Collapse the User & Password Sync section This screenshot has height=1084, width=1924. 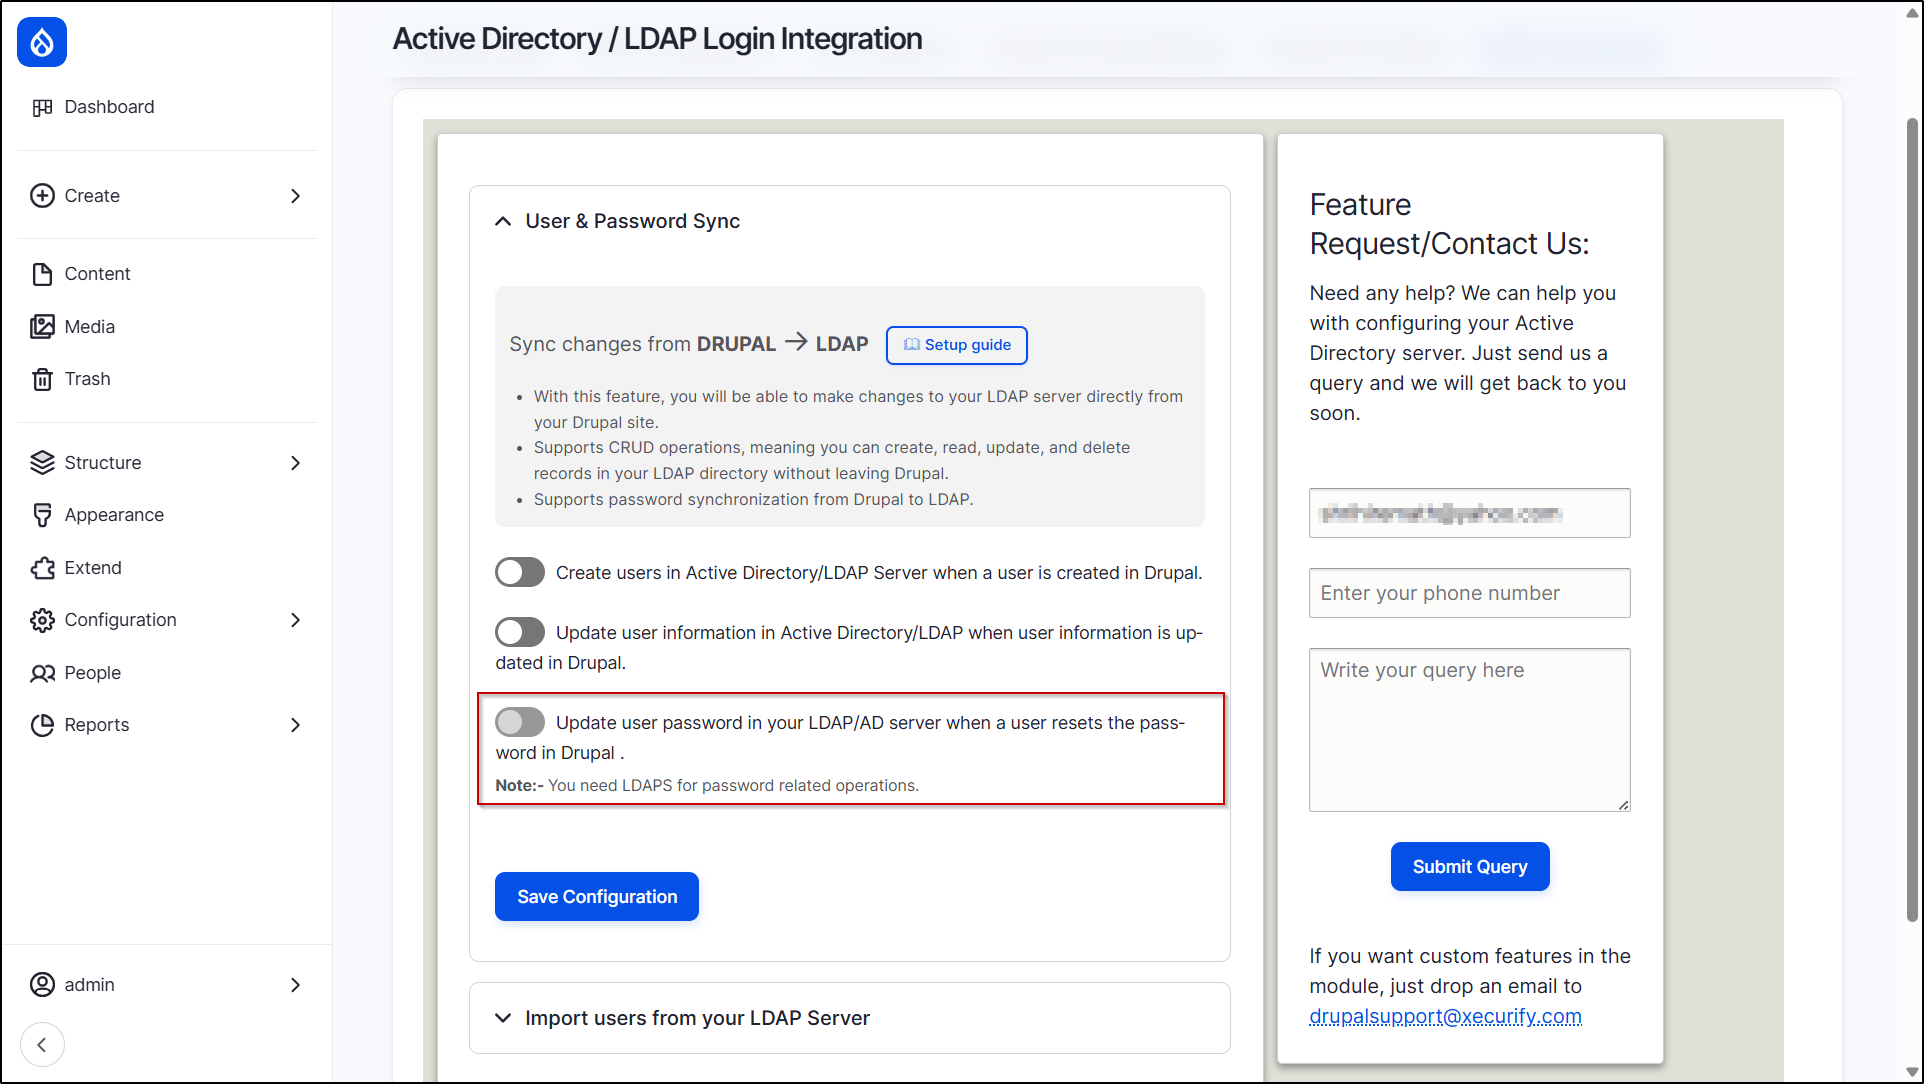(x=503, y=221)
